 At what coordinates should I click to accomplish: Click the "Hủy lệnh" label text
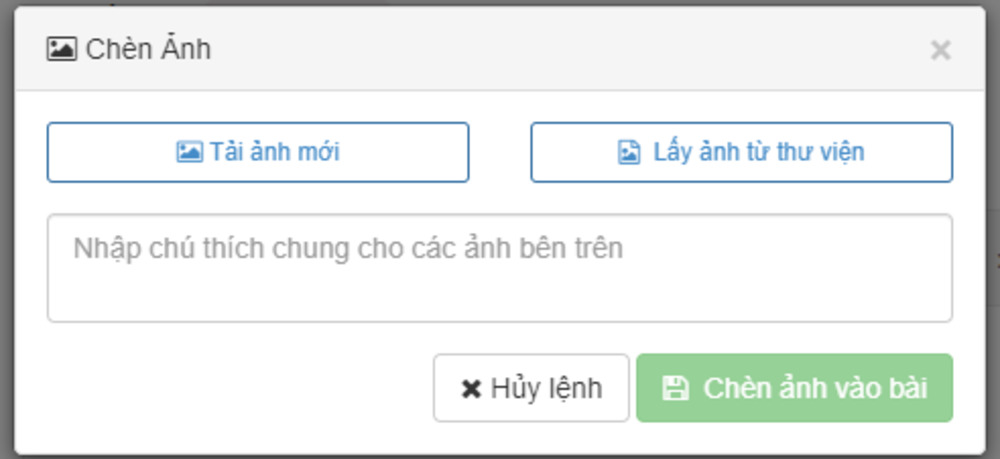click(546, 388)
